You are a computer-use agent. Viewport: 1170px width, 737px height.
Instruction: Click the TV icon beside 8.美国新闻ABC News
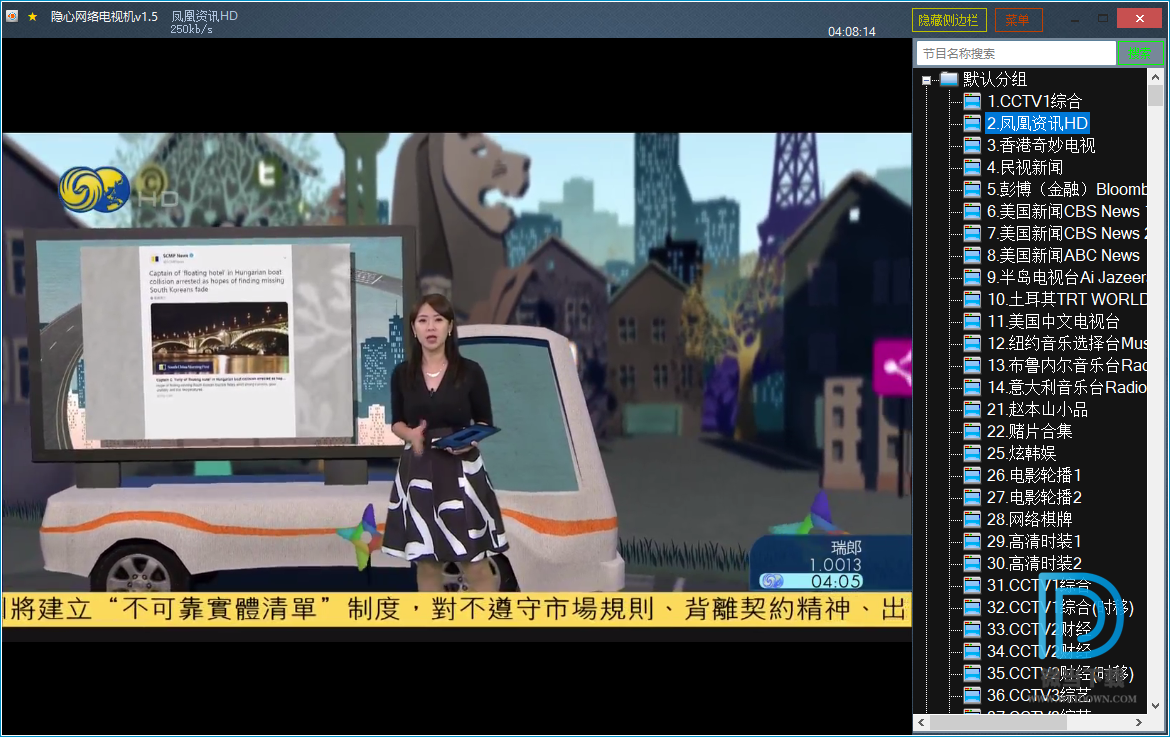[x=972, y=255]
